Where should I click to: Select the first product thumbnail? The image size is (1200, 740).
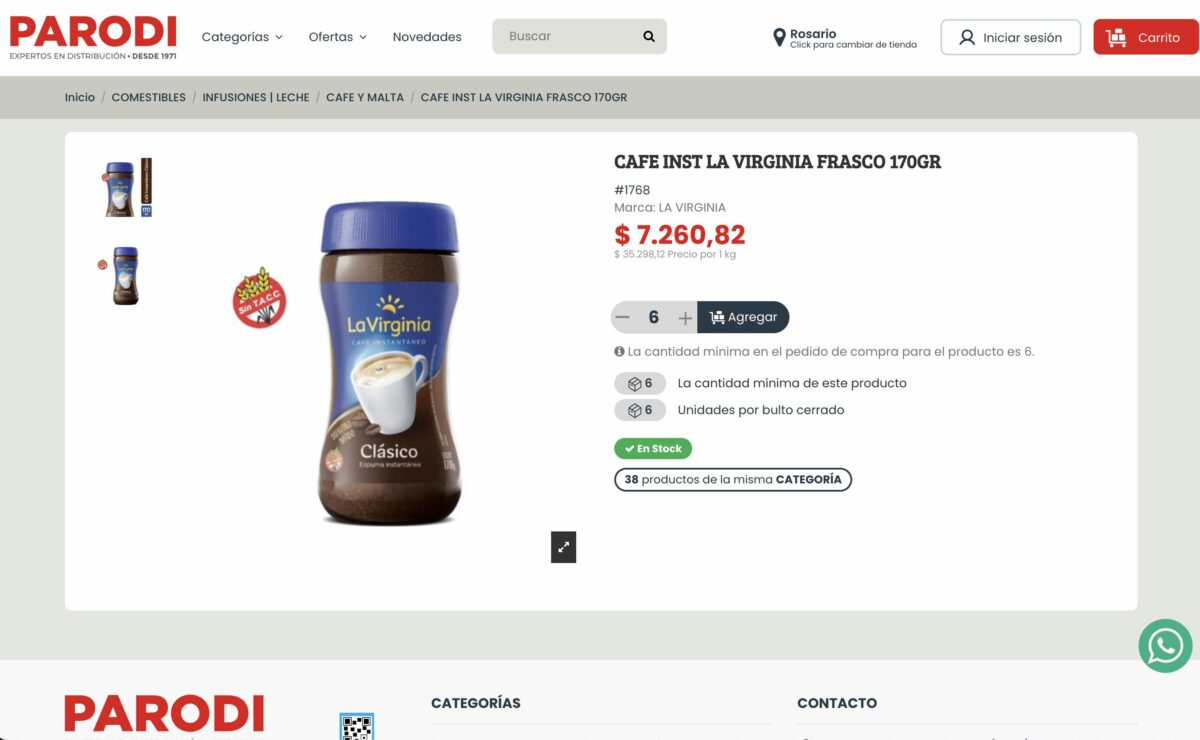(x=127, y=187)
